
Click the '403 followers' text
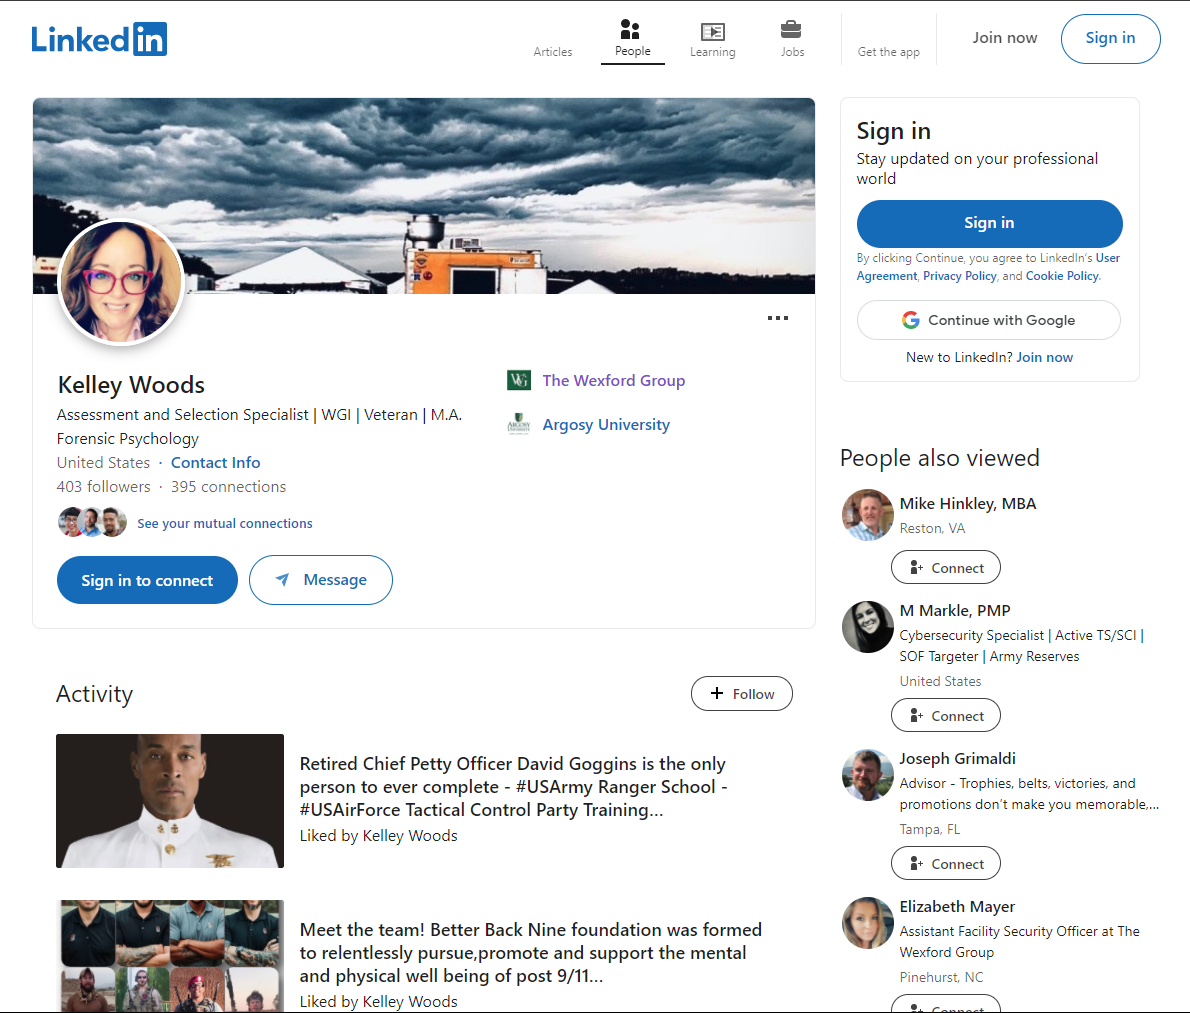(103, 486)
